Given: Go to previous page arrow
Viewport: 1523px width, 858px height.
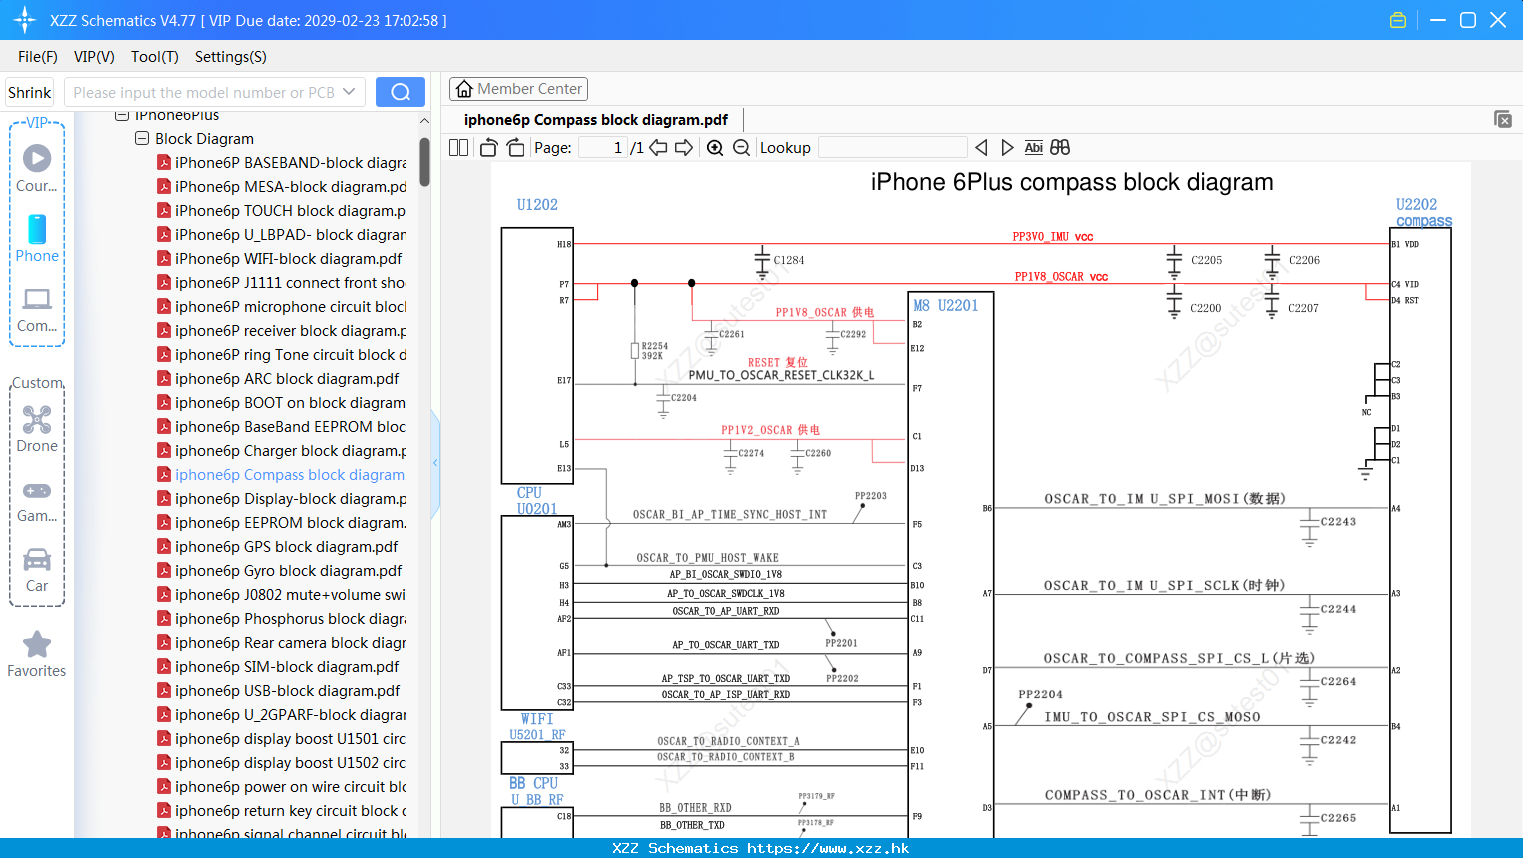Looking at the screenshot, I should pyautogui.click(x=658, y=147).
